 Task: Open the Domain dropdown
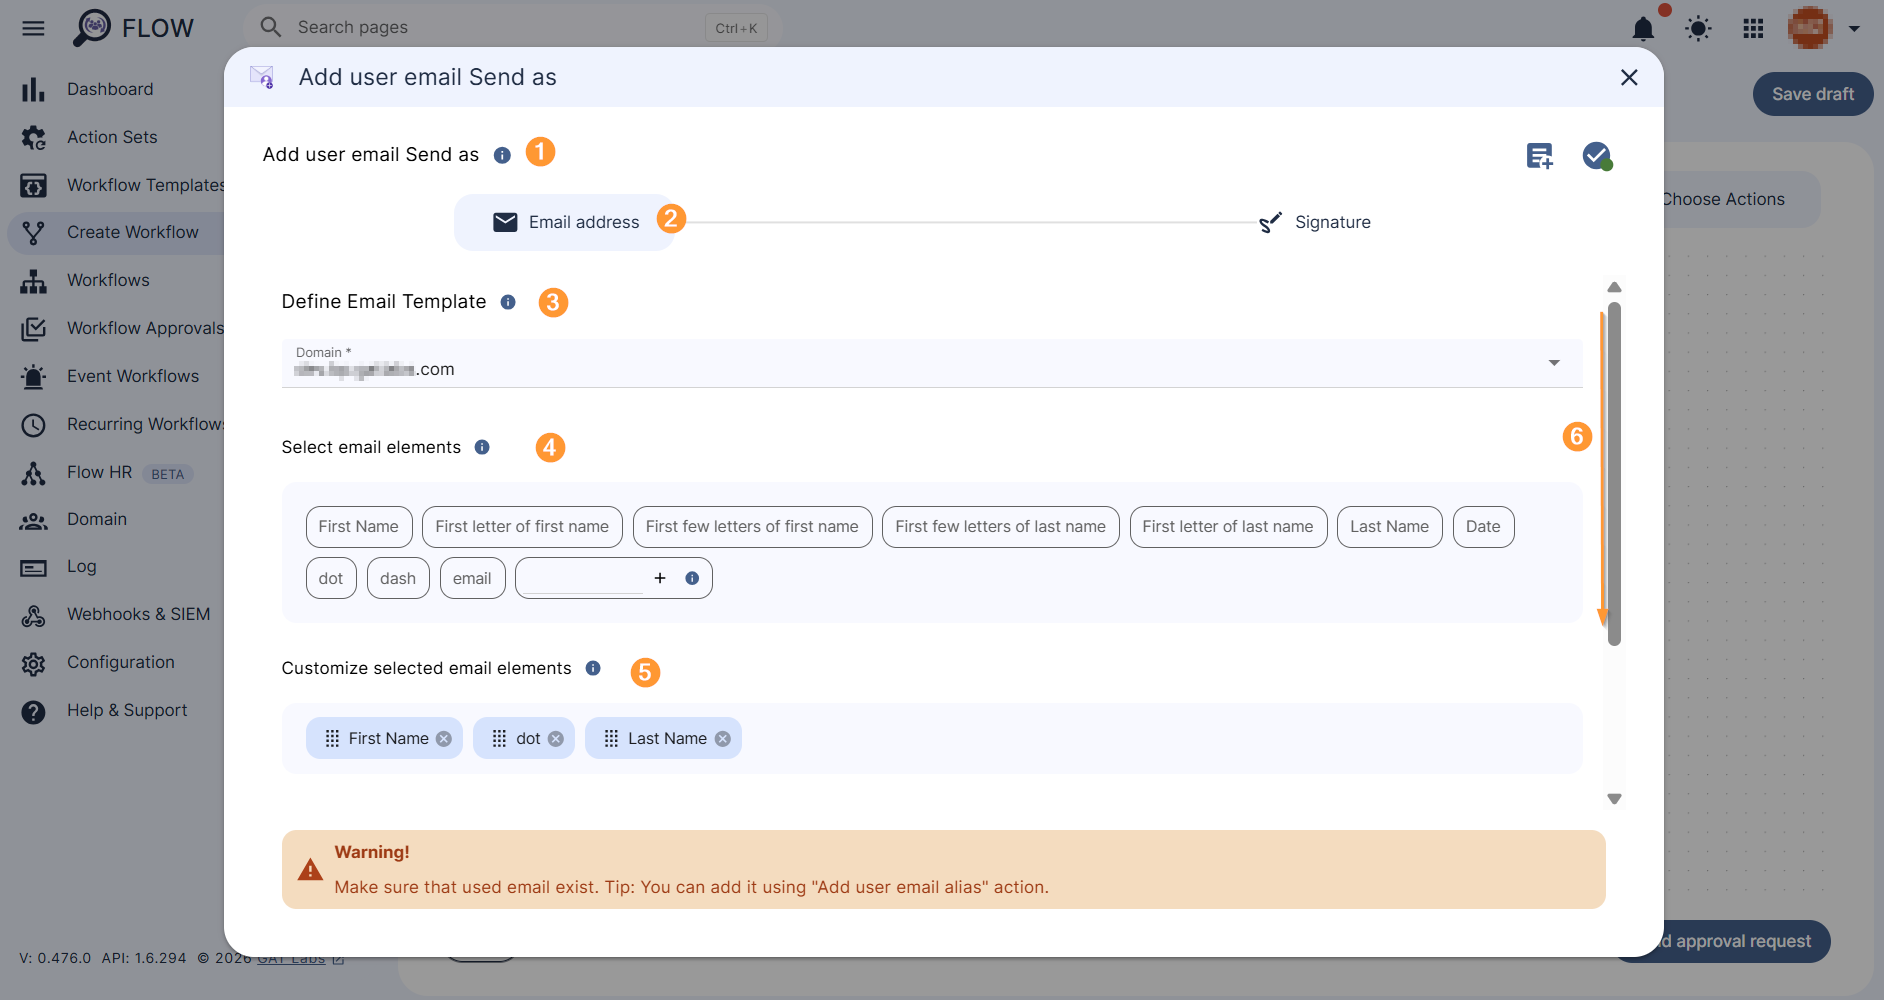(932, 363)
